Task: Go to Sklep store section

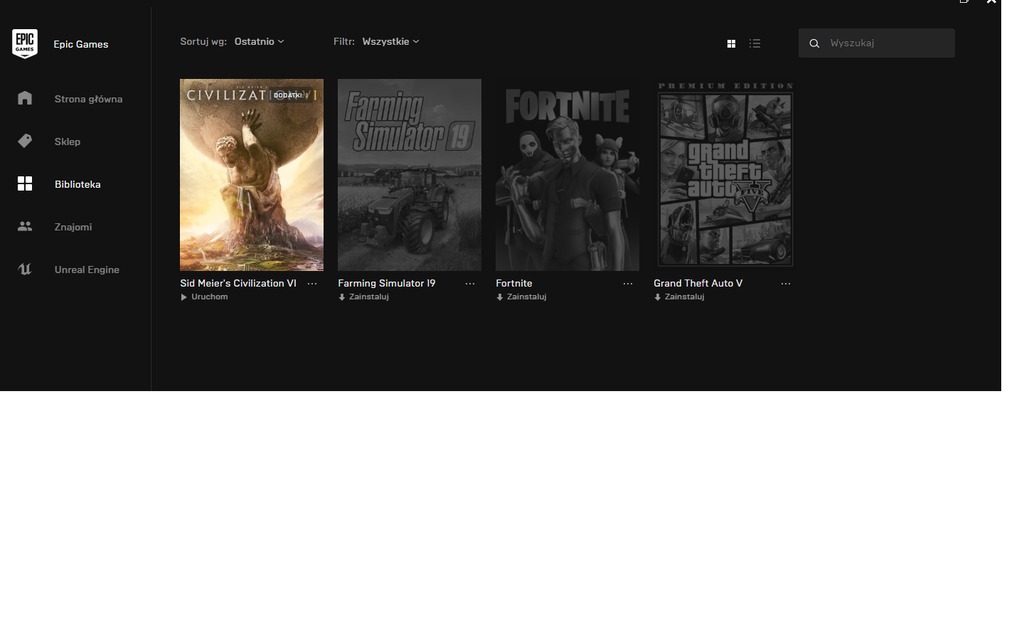Action: [x=67, y=142]
